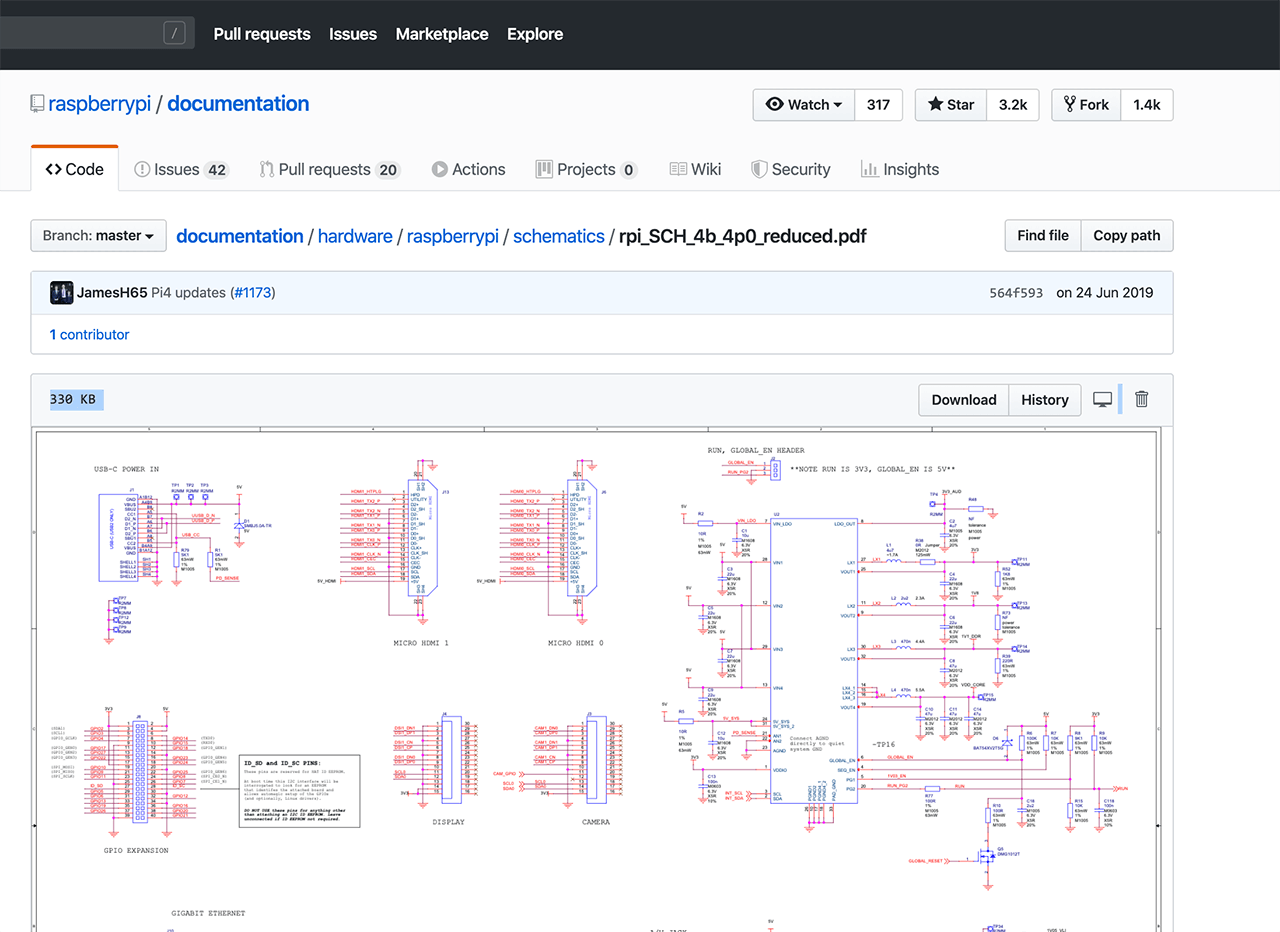
Task: Open the Issues link in top navigation
Action: [353, 34]
